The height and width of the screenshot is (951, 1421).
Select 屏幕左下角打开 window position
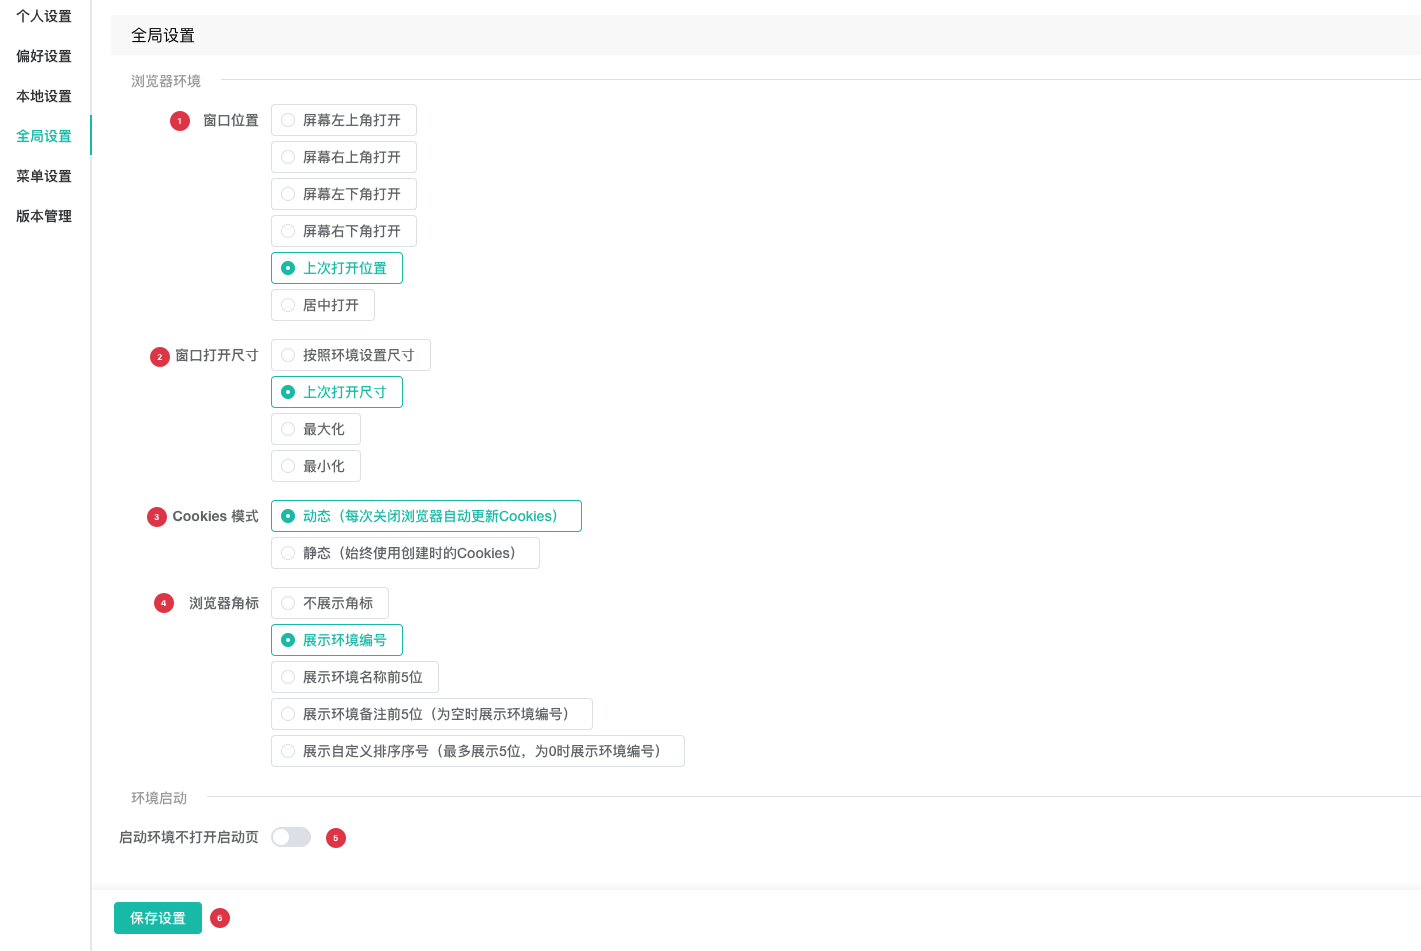(x=343, y=194)
